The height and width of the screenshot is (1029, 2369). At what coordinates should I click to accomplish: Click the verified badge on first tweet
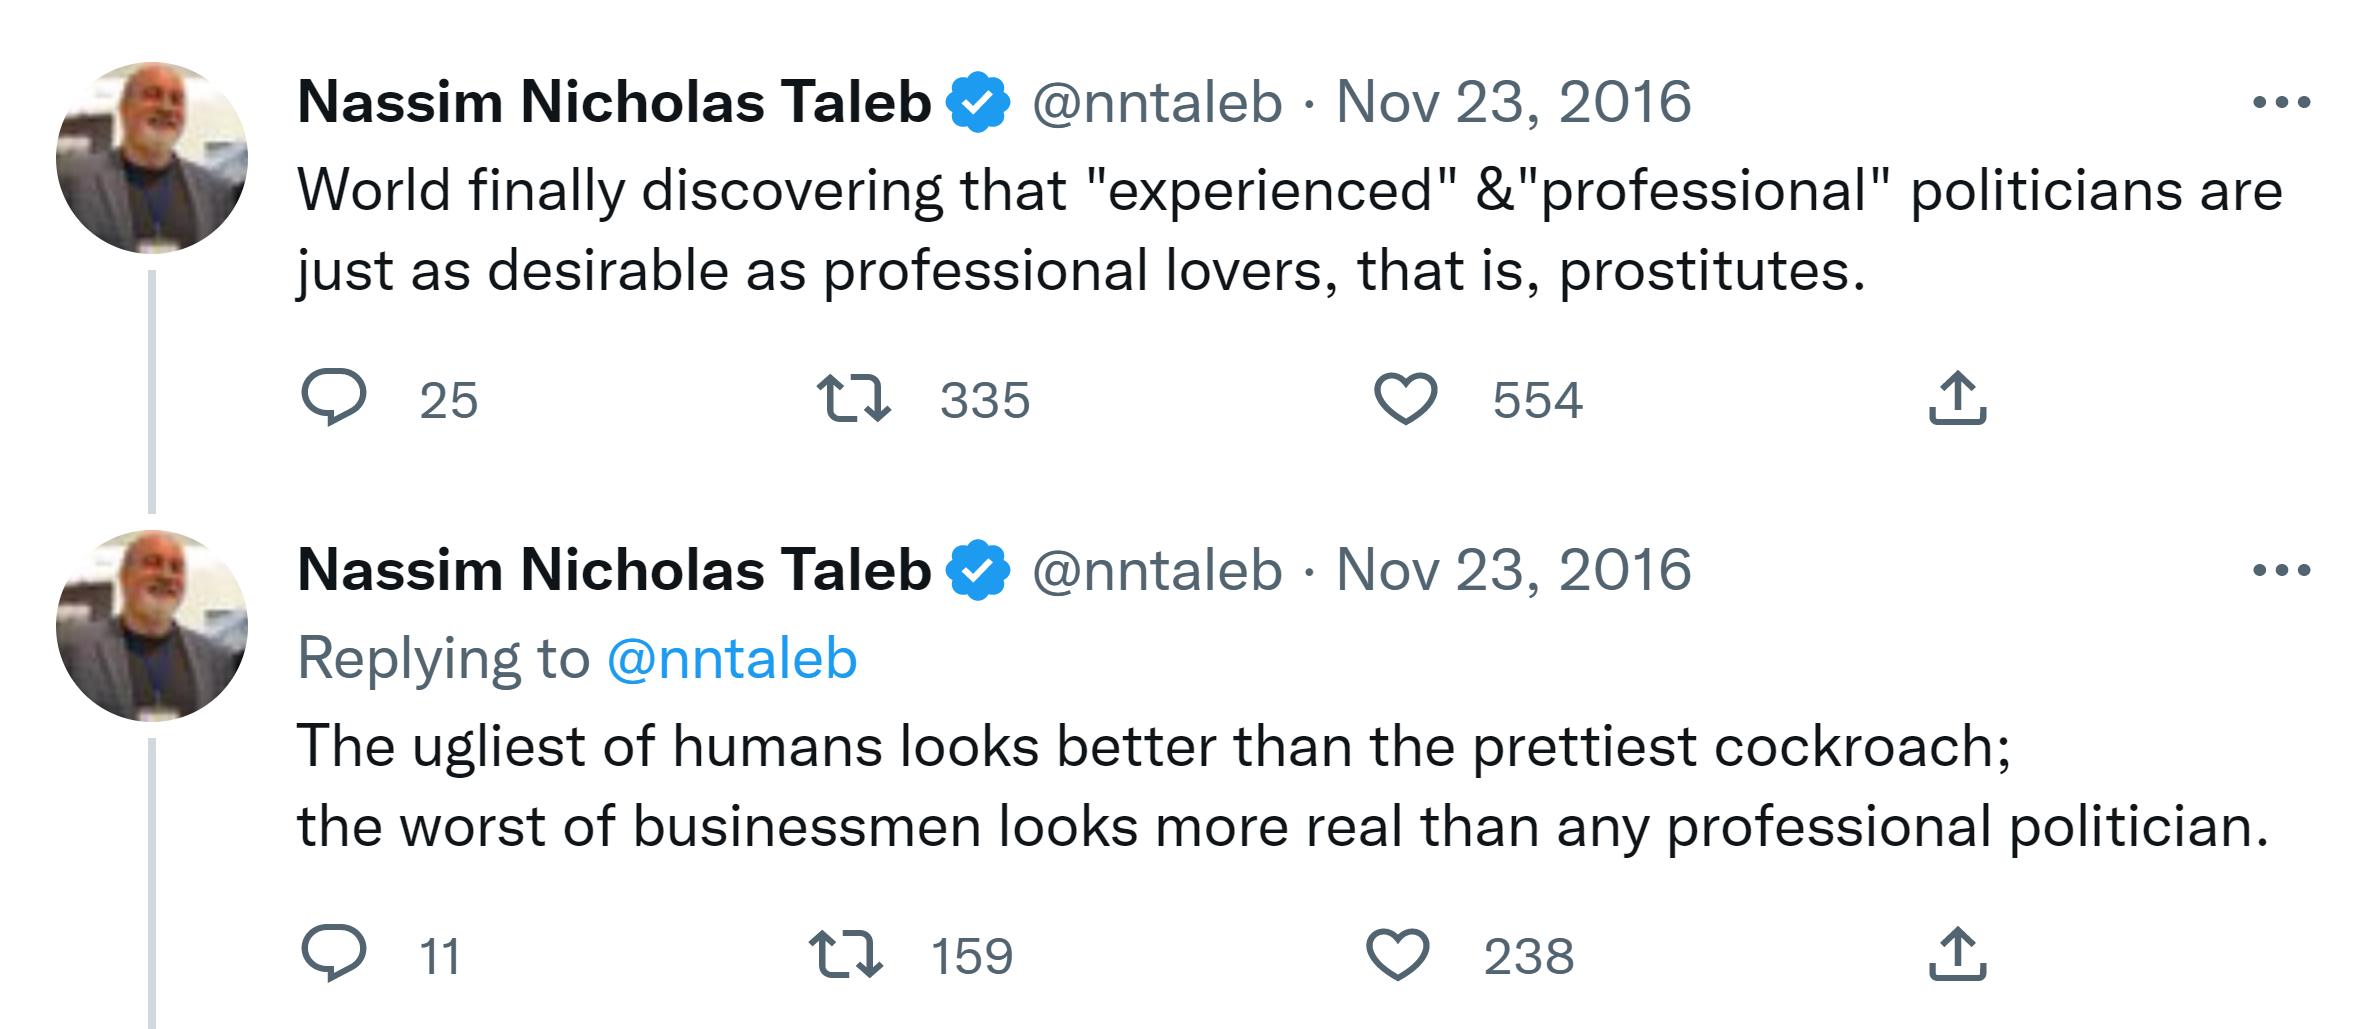click(x=979, y=102)
